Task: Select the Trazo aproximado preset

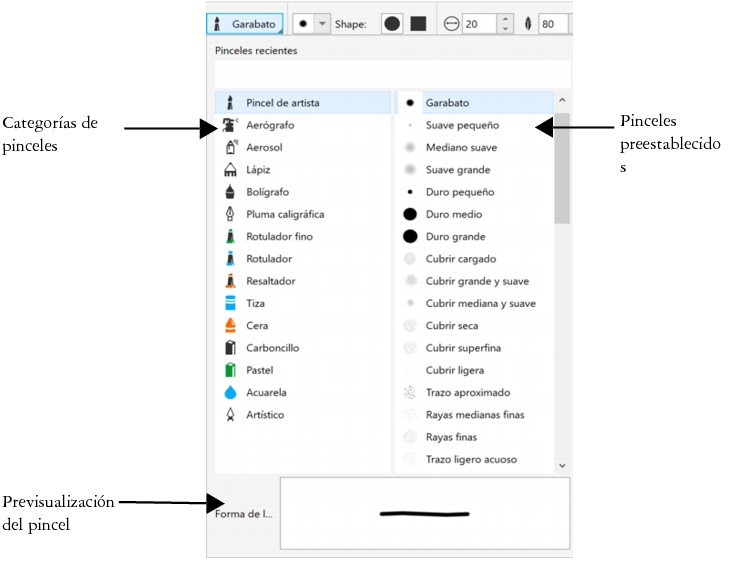Action: pos(467,392)
